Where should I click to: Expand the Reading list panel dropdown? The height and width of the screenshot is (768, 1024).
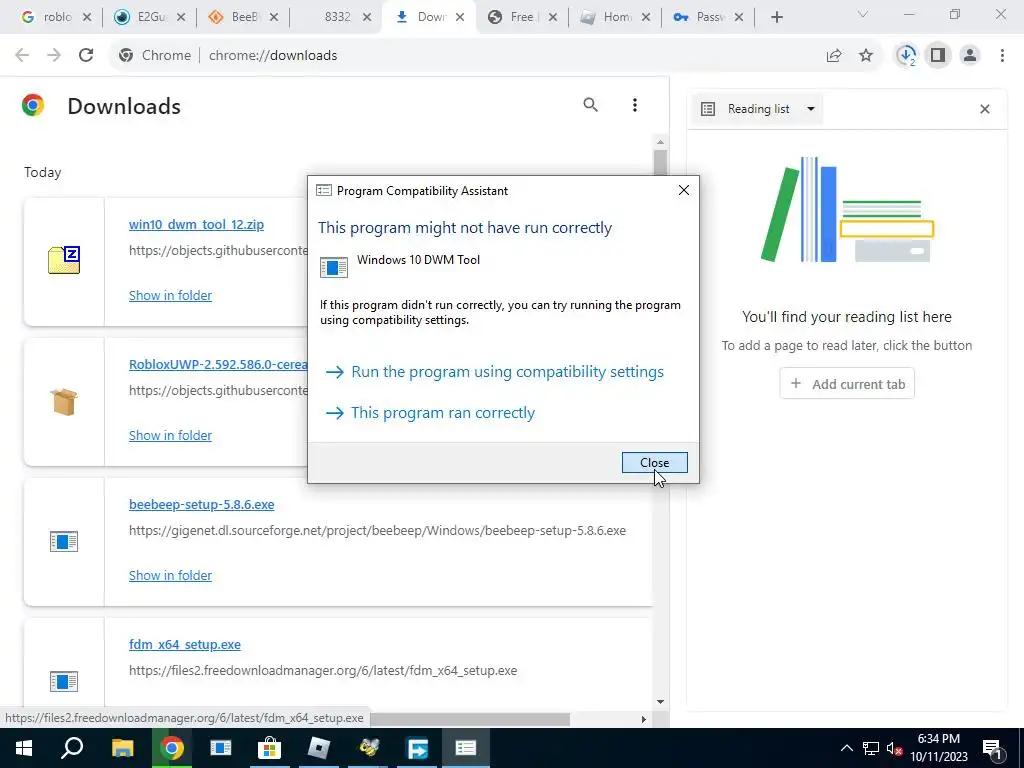click(x=810, y=109)
